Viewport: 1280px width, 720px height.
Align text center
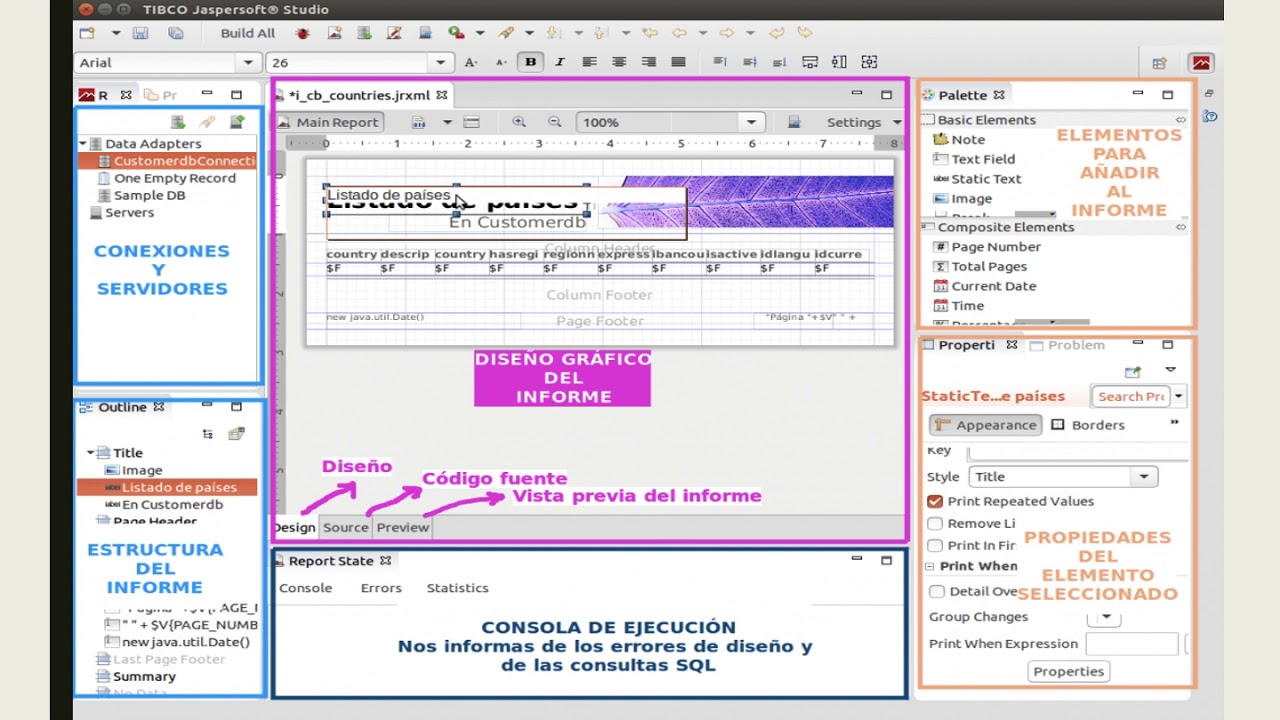pos(619,62)
